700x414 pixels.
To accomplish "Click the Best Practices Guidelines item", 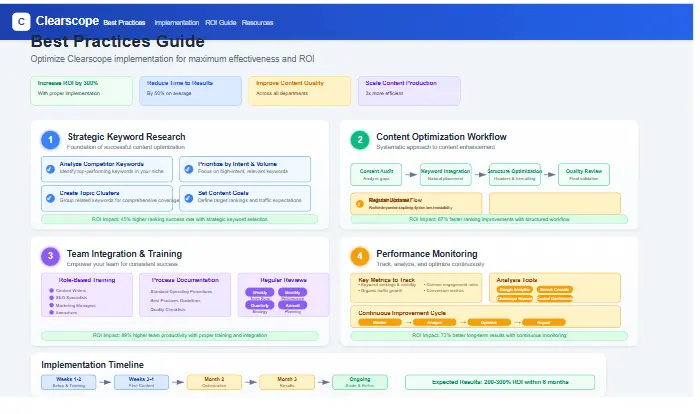I will click(175, 301).
